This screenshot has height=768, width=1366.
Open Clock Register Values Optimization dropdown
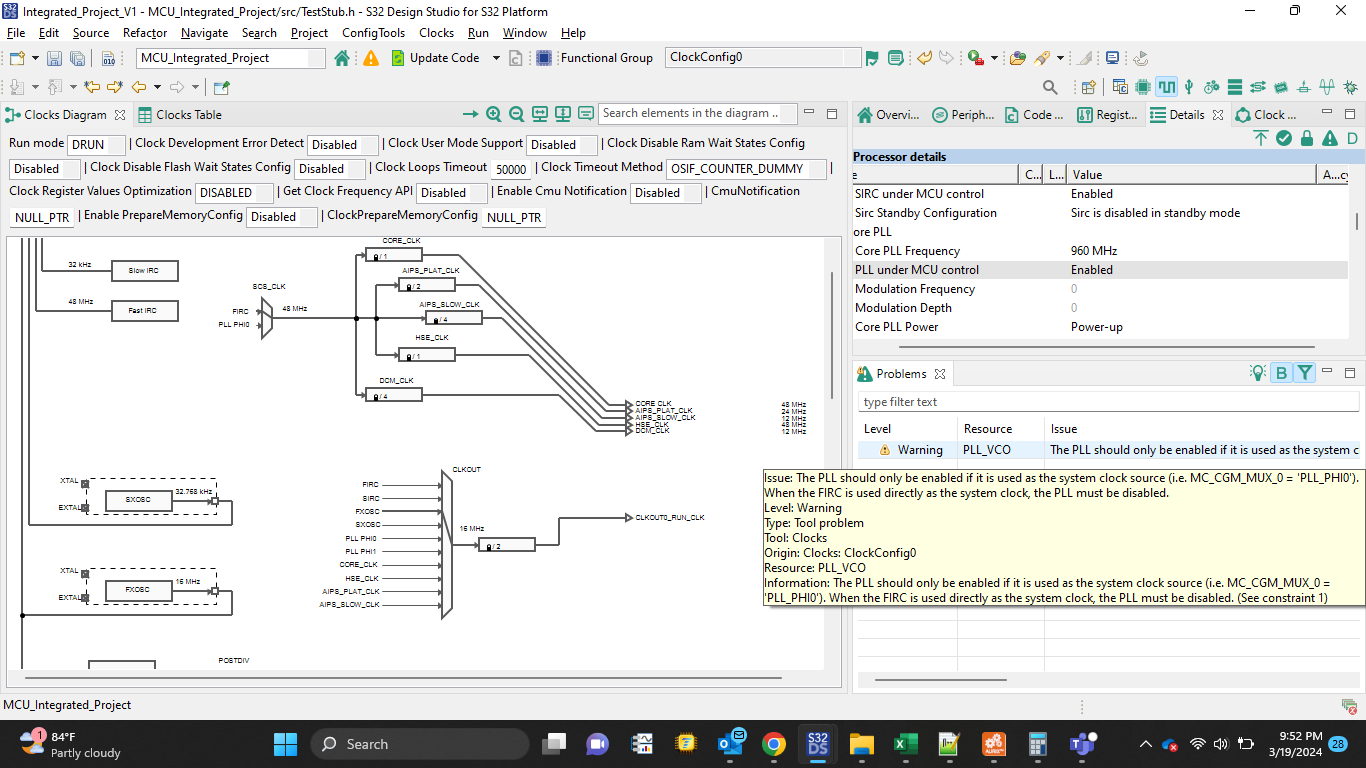click(x=235, y=193)
